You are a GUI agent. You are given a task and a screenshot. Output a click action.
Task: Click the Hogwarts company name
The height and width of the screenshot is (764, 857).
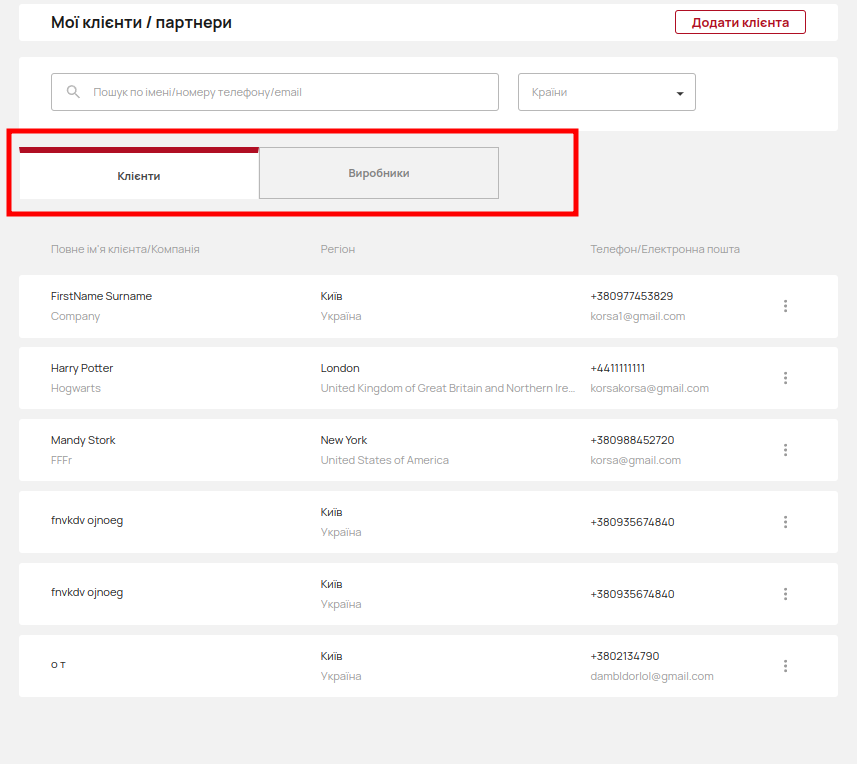pyautogui.click(x=75, y=389)
